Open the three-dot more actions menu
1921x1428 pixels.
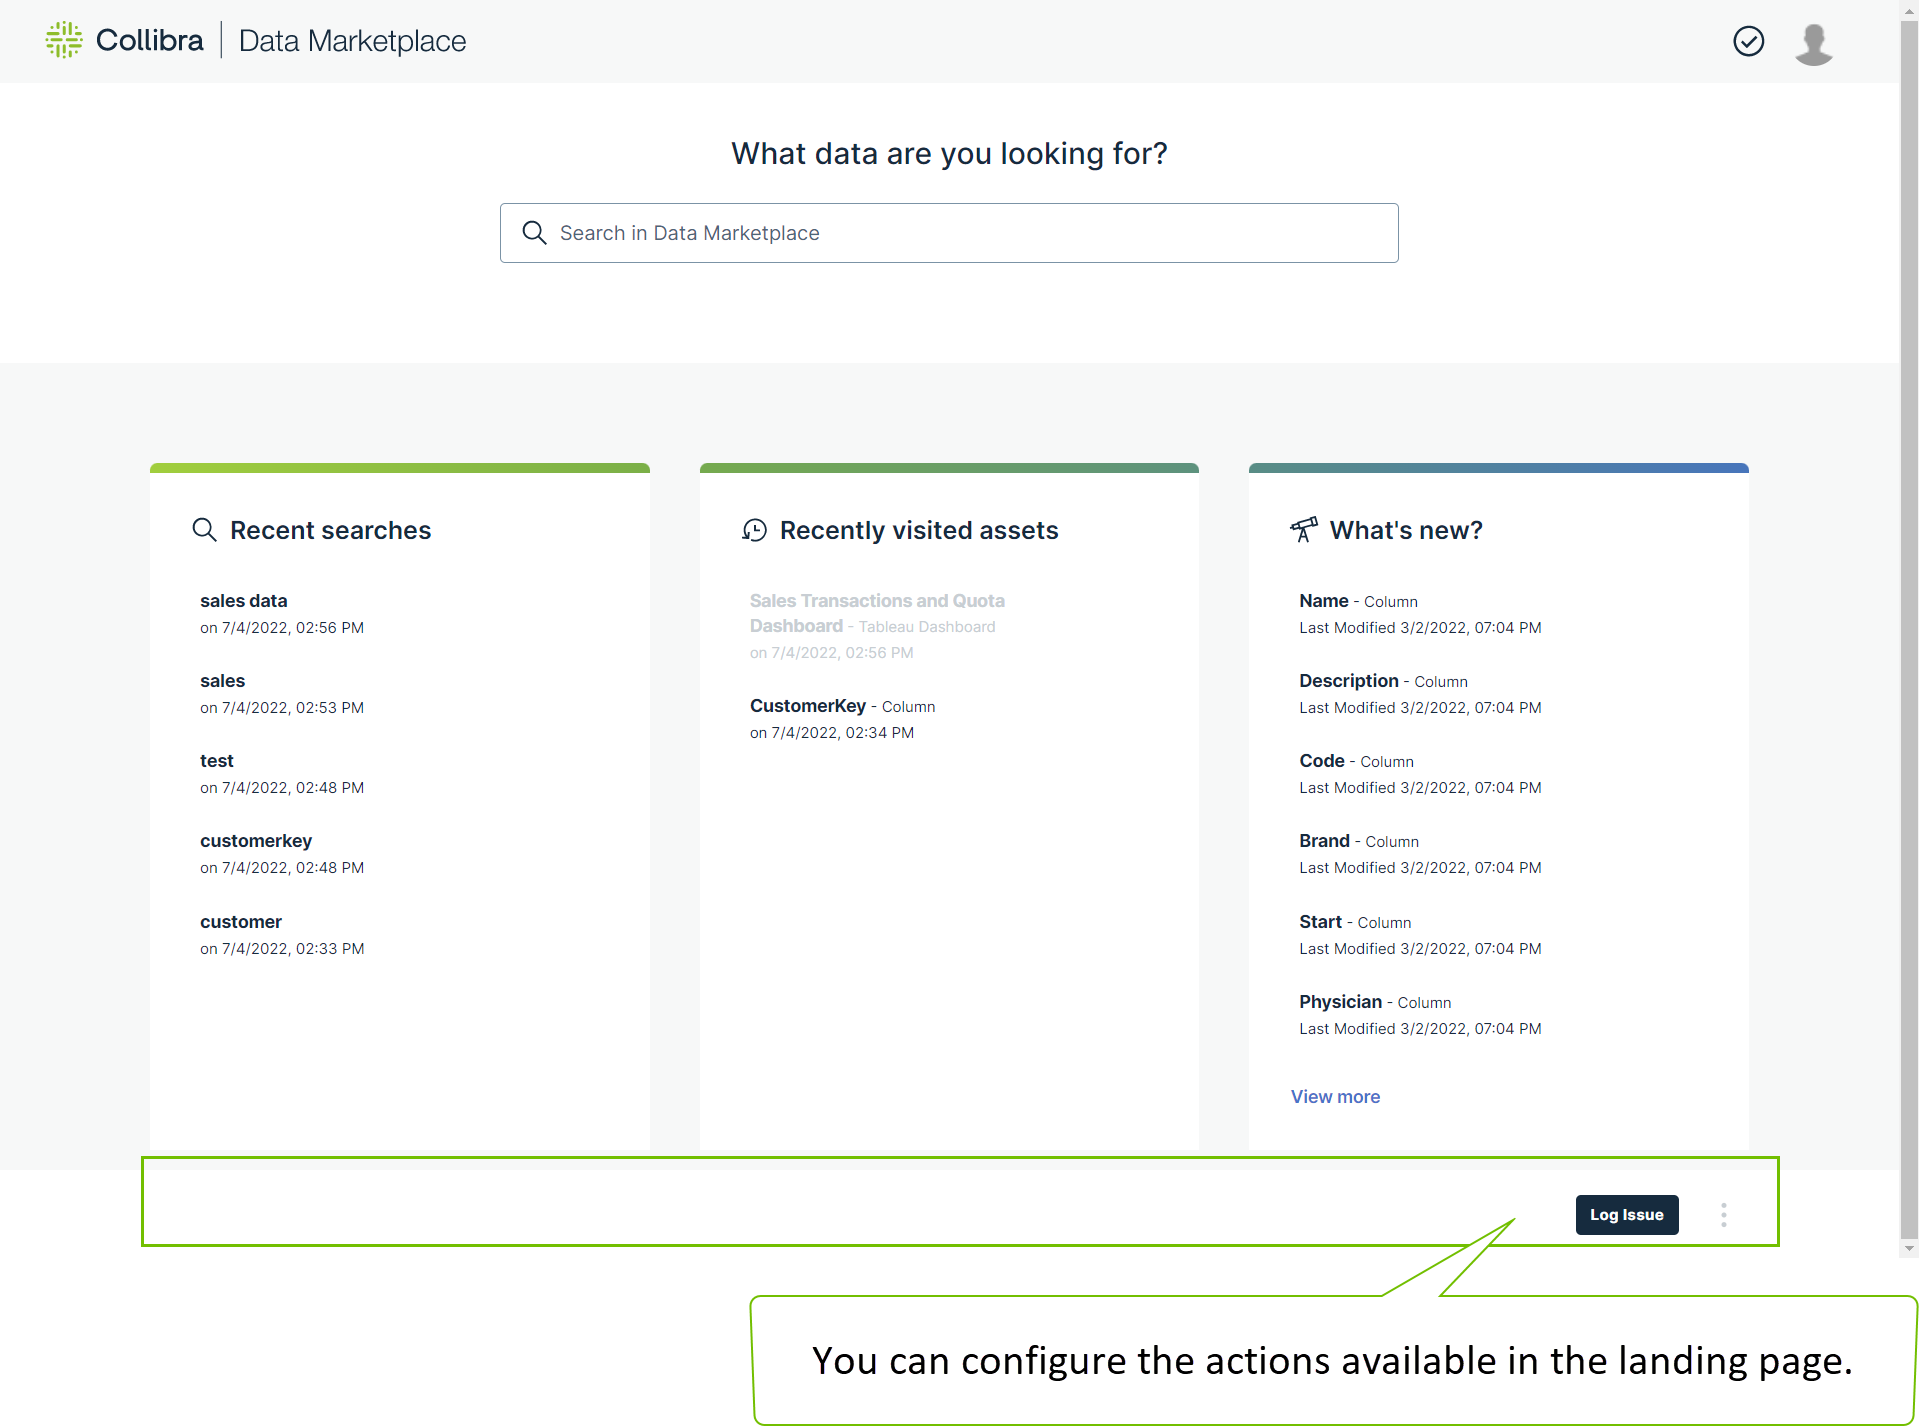point(1723,1215)
